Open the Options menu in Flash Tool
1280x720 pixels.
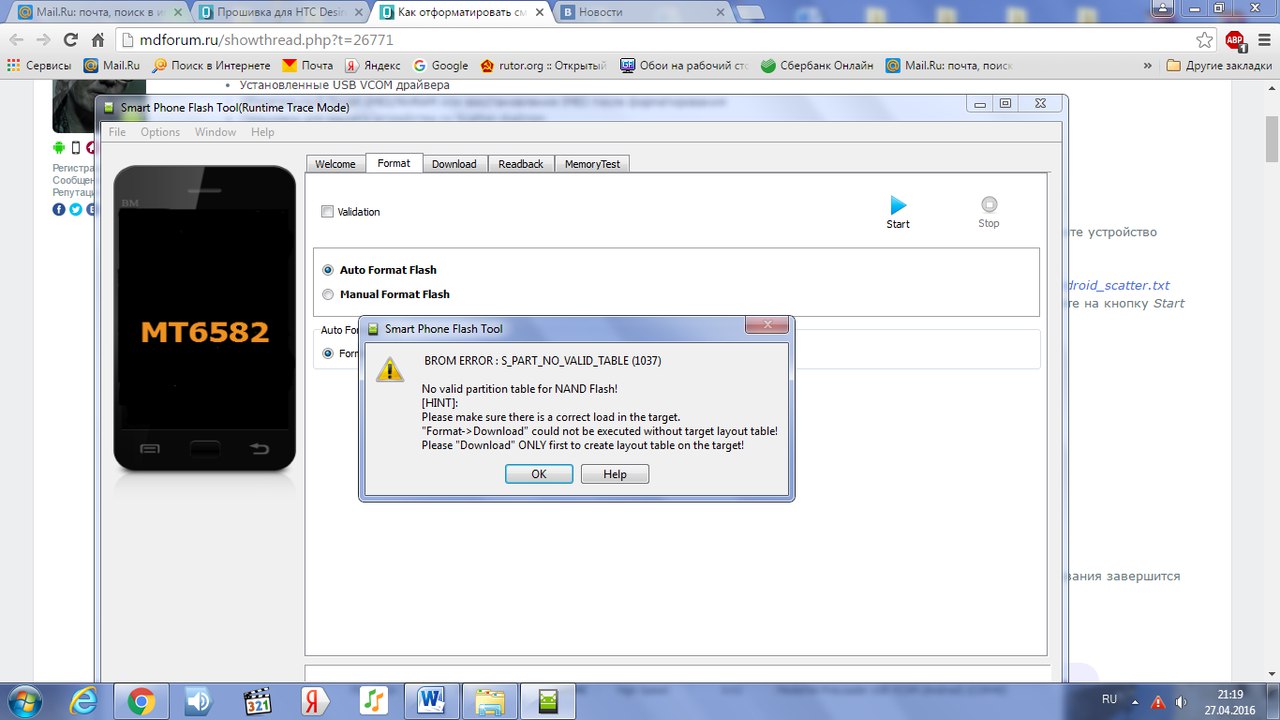[x=160, y=132]
